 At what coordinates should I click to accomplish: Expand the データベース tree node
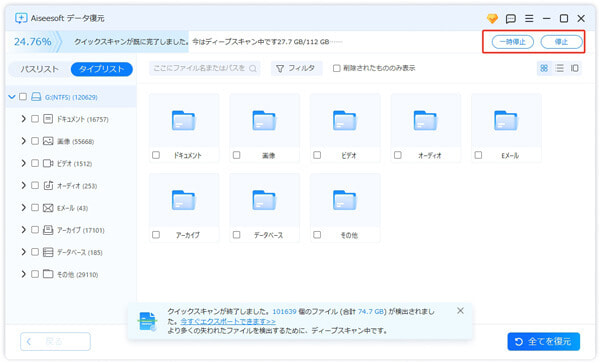click(x=24, y=252)
